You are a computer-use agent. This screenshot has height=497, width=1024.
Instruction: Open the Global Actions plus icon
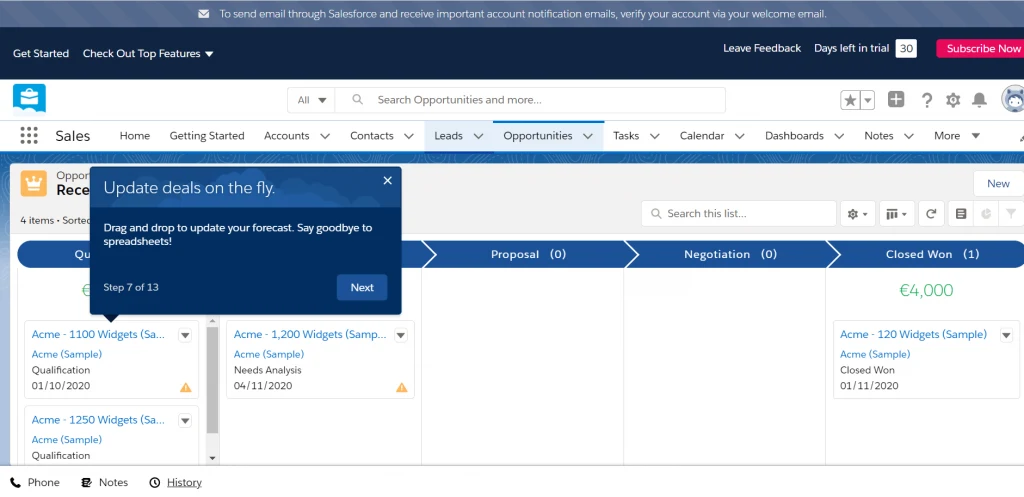896,99
